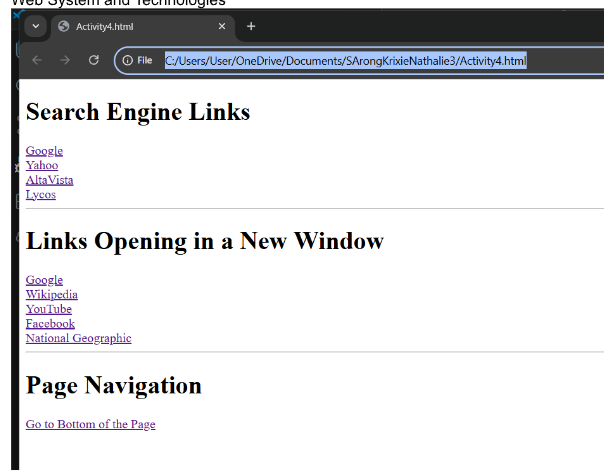This screenshot has height=475, width=604.
Task: Click the globe favicon on the tab
Action: pos(64,26)
